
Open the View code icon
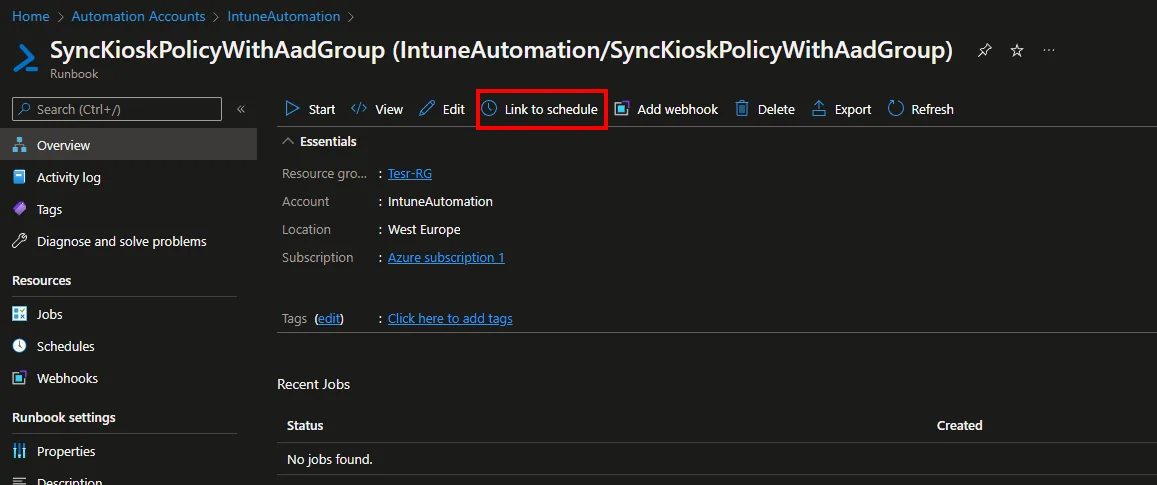(359, 109)
